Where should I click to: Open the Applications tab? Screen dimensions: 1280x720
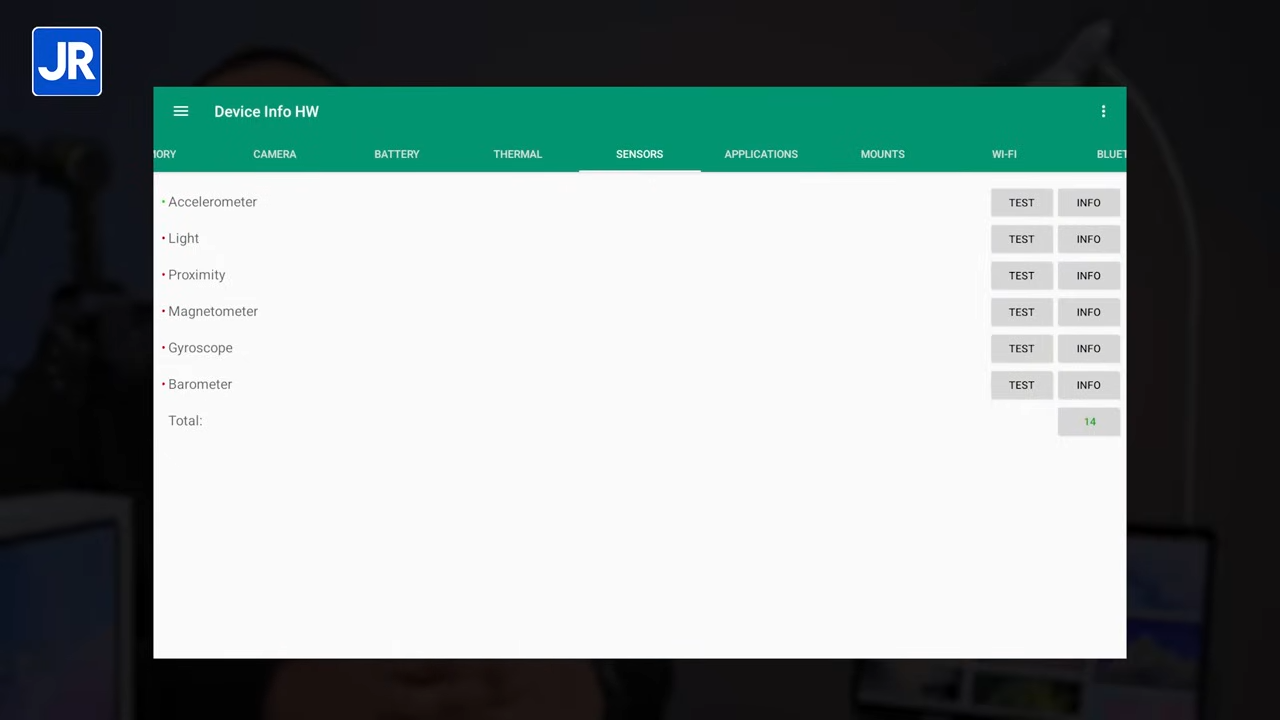(x=761, y=154)
